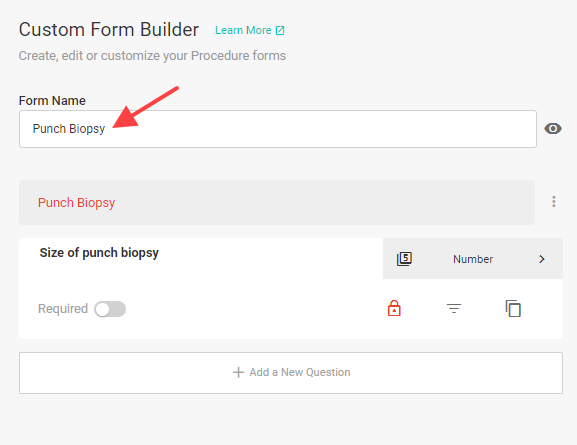Toggle the Required switch on
The height and width of the screenshot is (445, 577).
click(110, 309)
